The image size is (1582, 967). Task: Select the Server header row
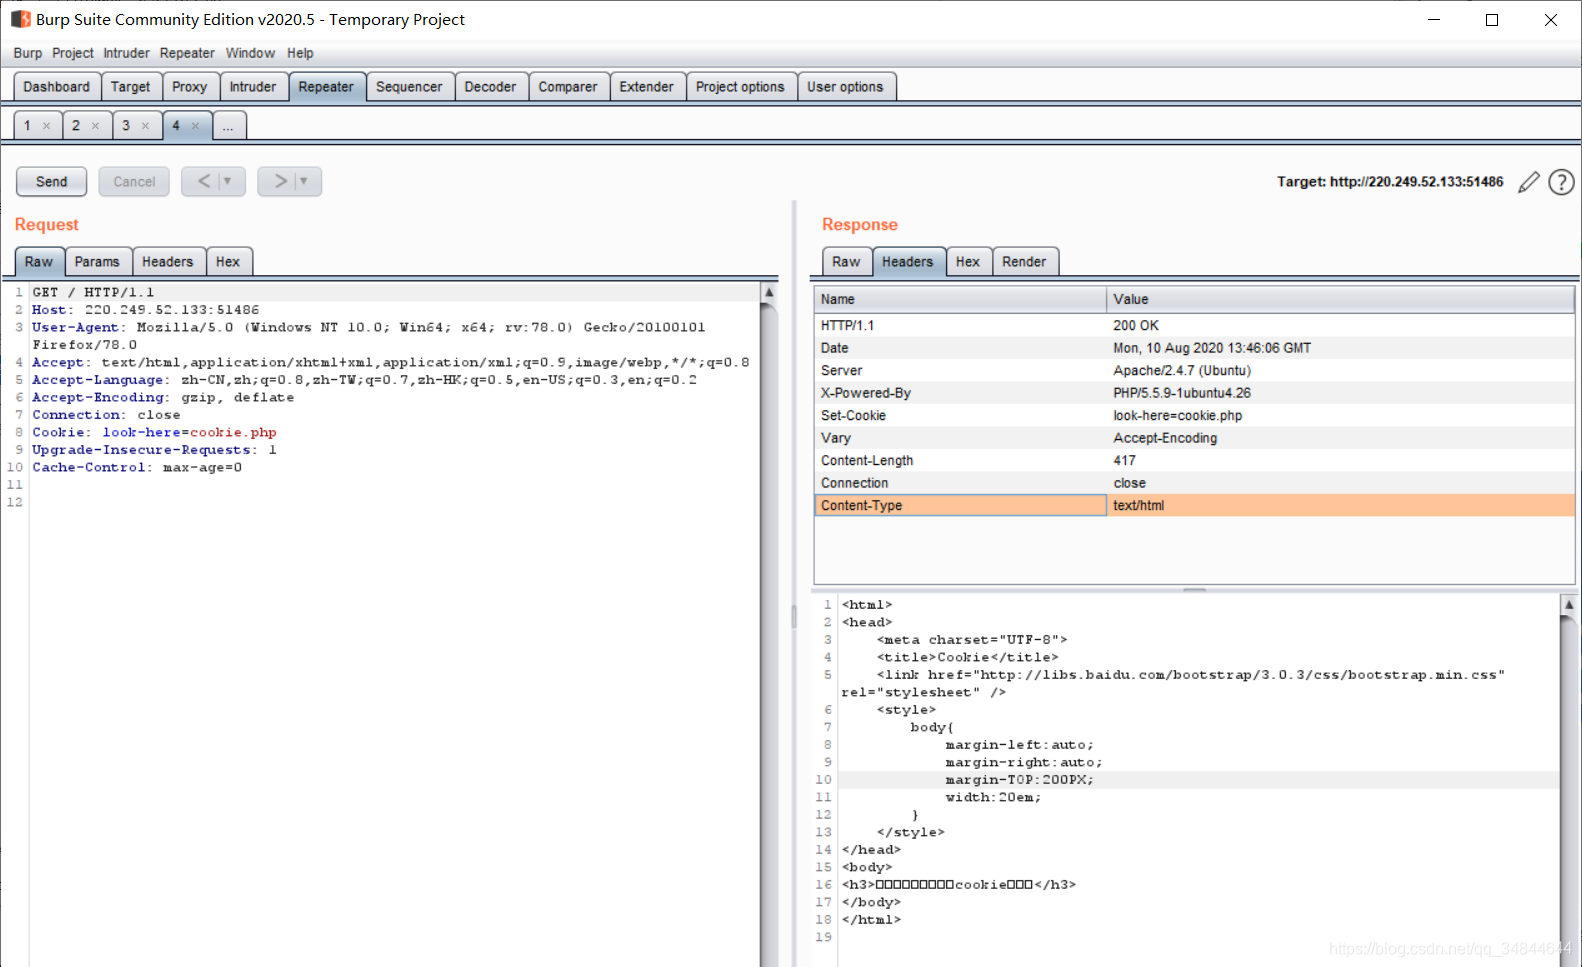pos(1194,371)
